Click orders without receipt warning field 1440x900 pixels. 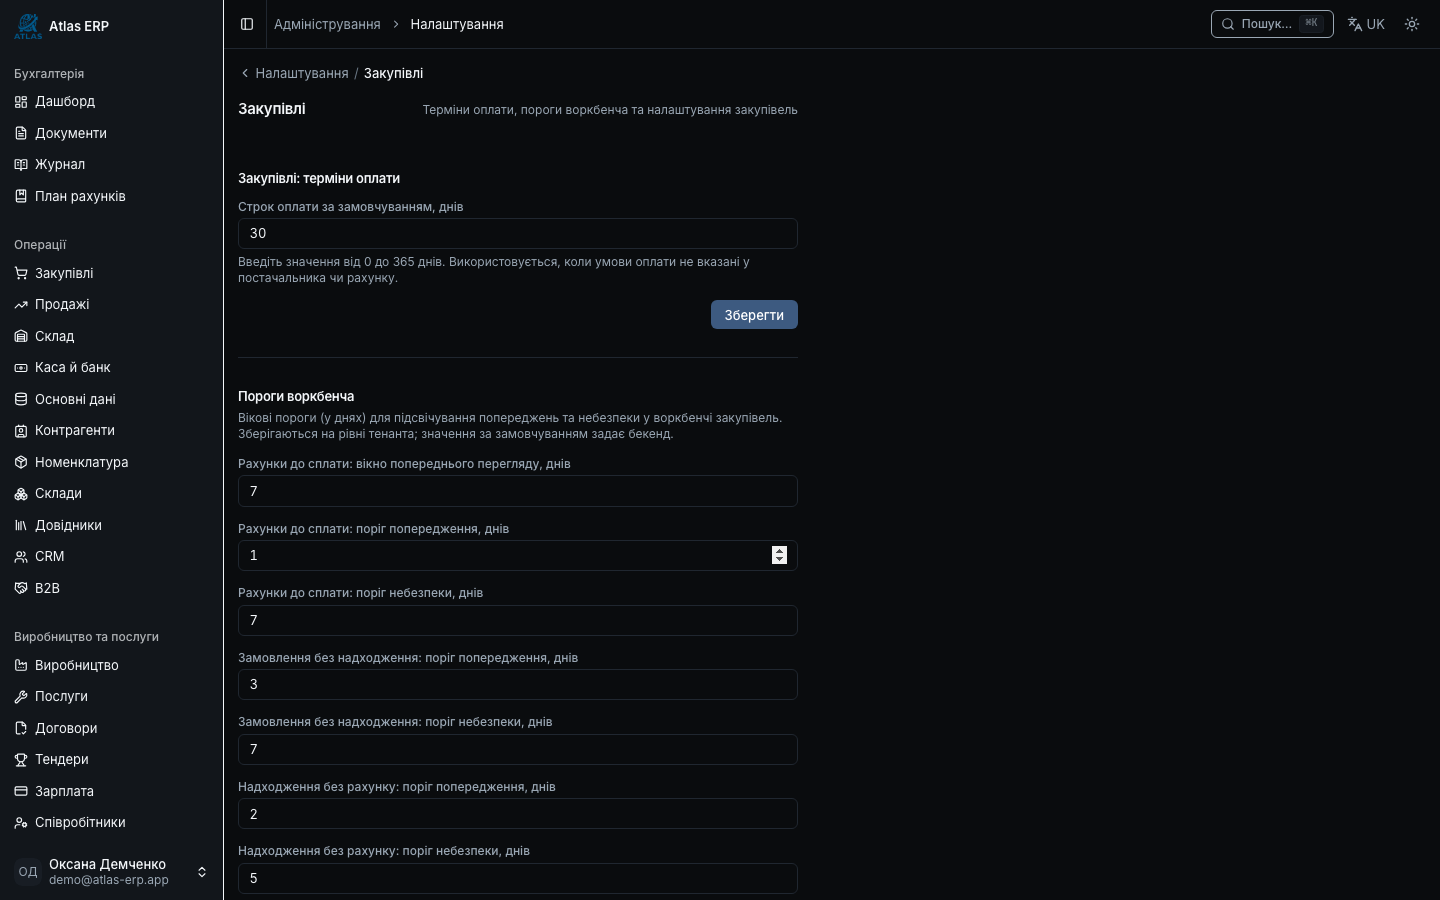[518, 684]
